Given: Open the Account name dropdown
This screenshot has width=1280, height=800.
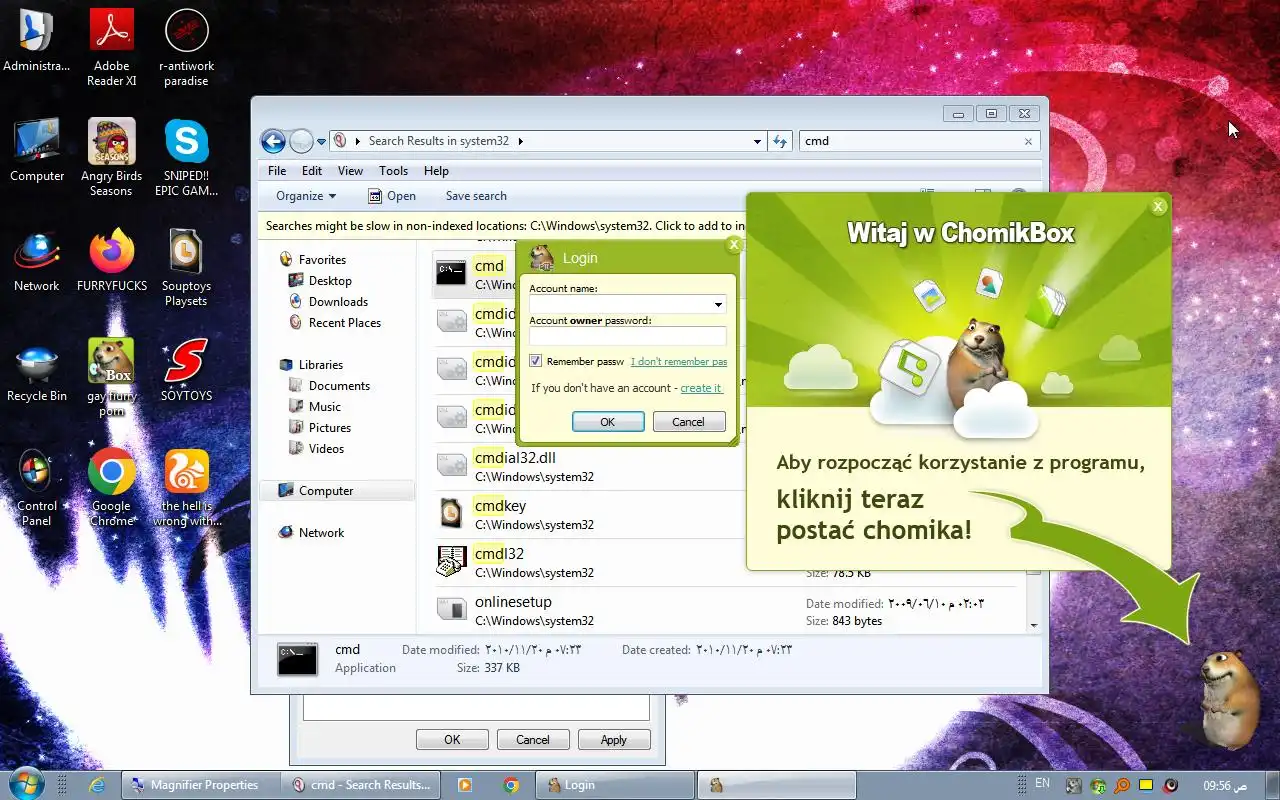Looking at the screenshot, I should [x=718, y=304].
